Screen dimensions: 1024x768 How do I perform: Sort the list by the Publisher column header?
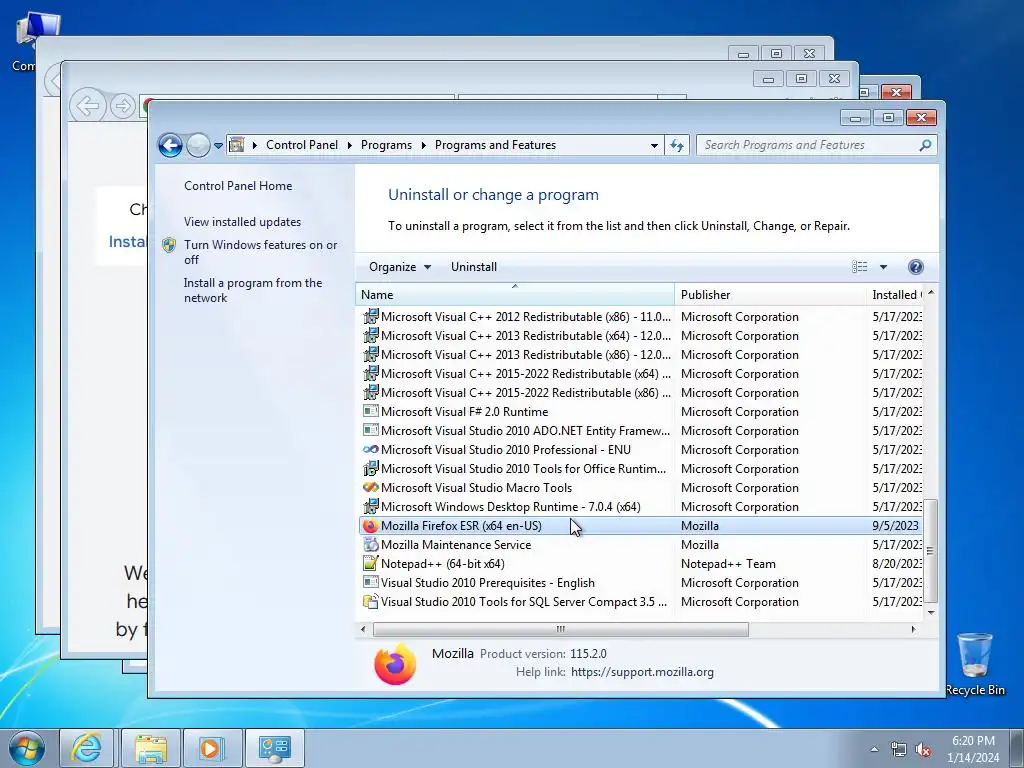pos(770,295)
